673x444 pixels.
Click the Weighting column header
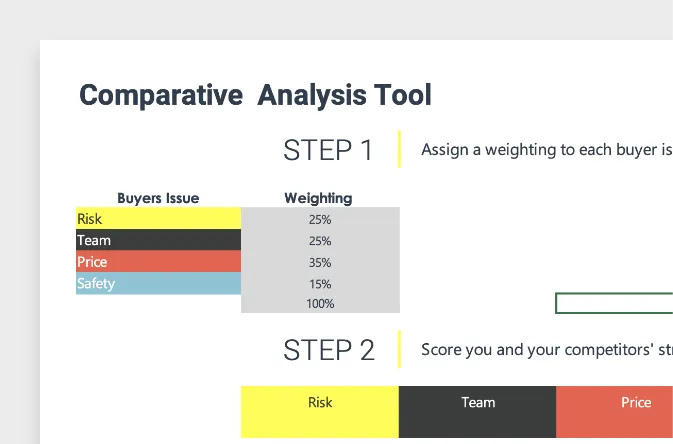(x=318, y=198)
